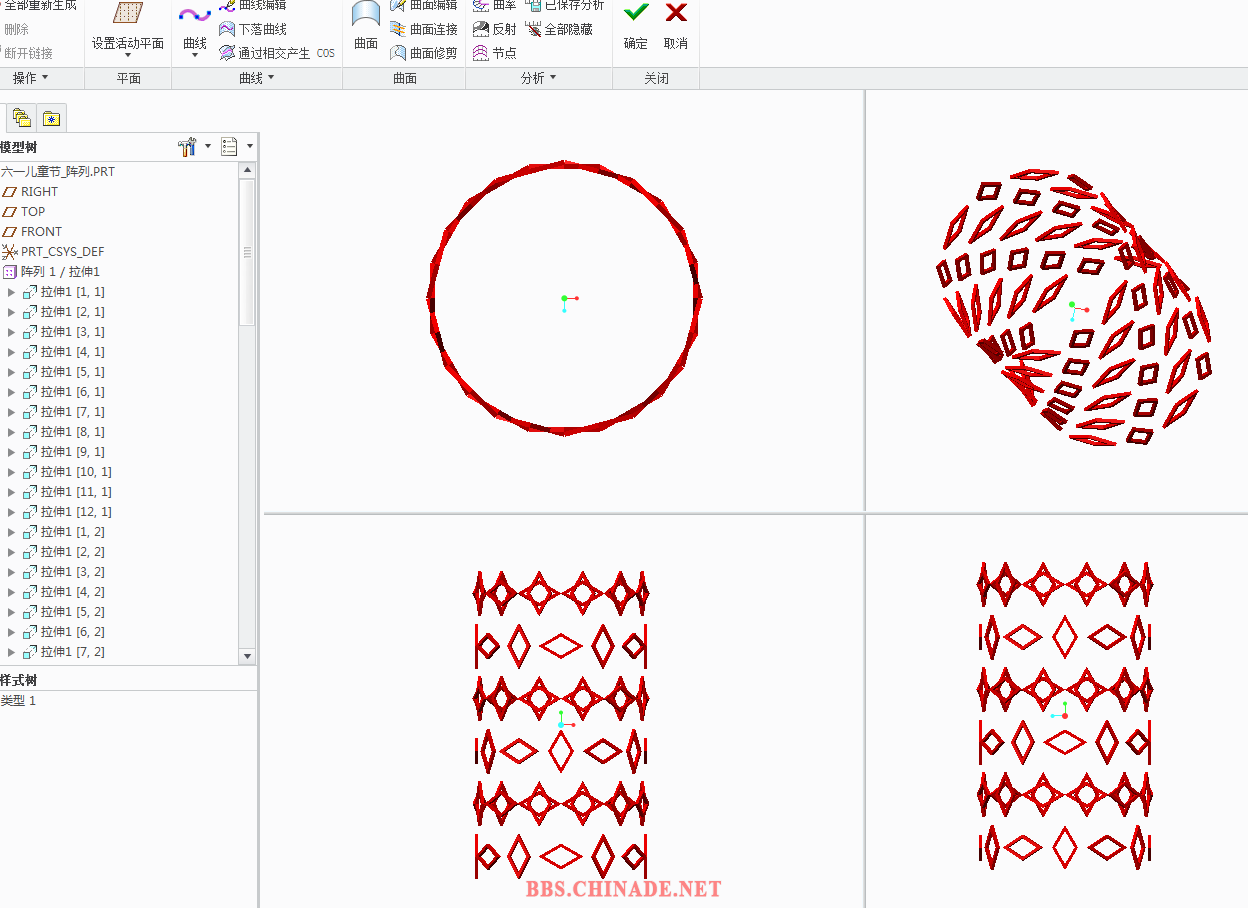
Task: Select the RIGHT datum plane
Action: pos(30,191)
